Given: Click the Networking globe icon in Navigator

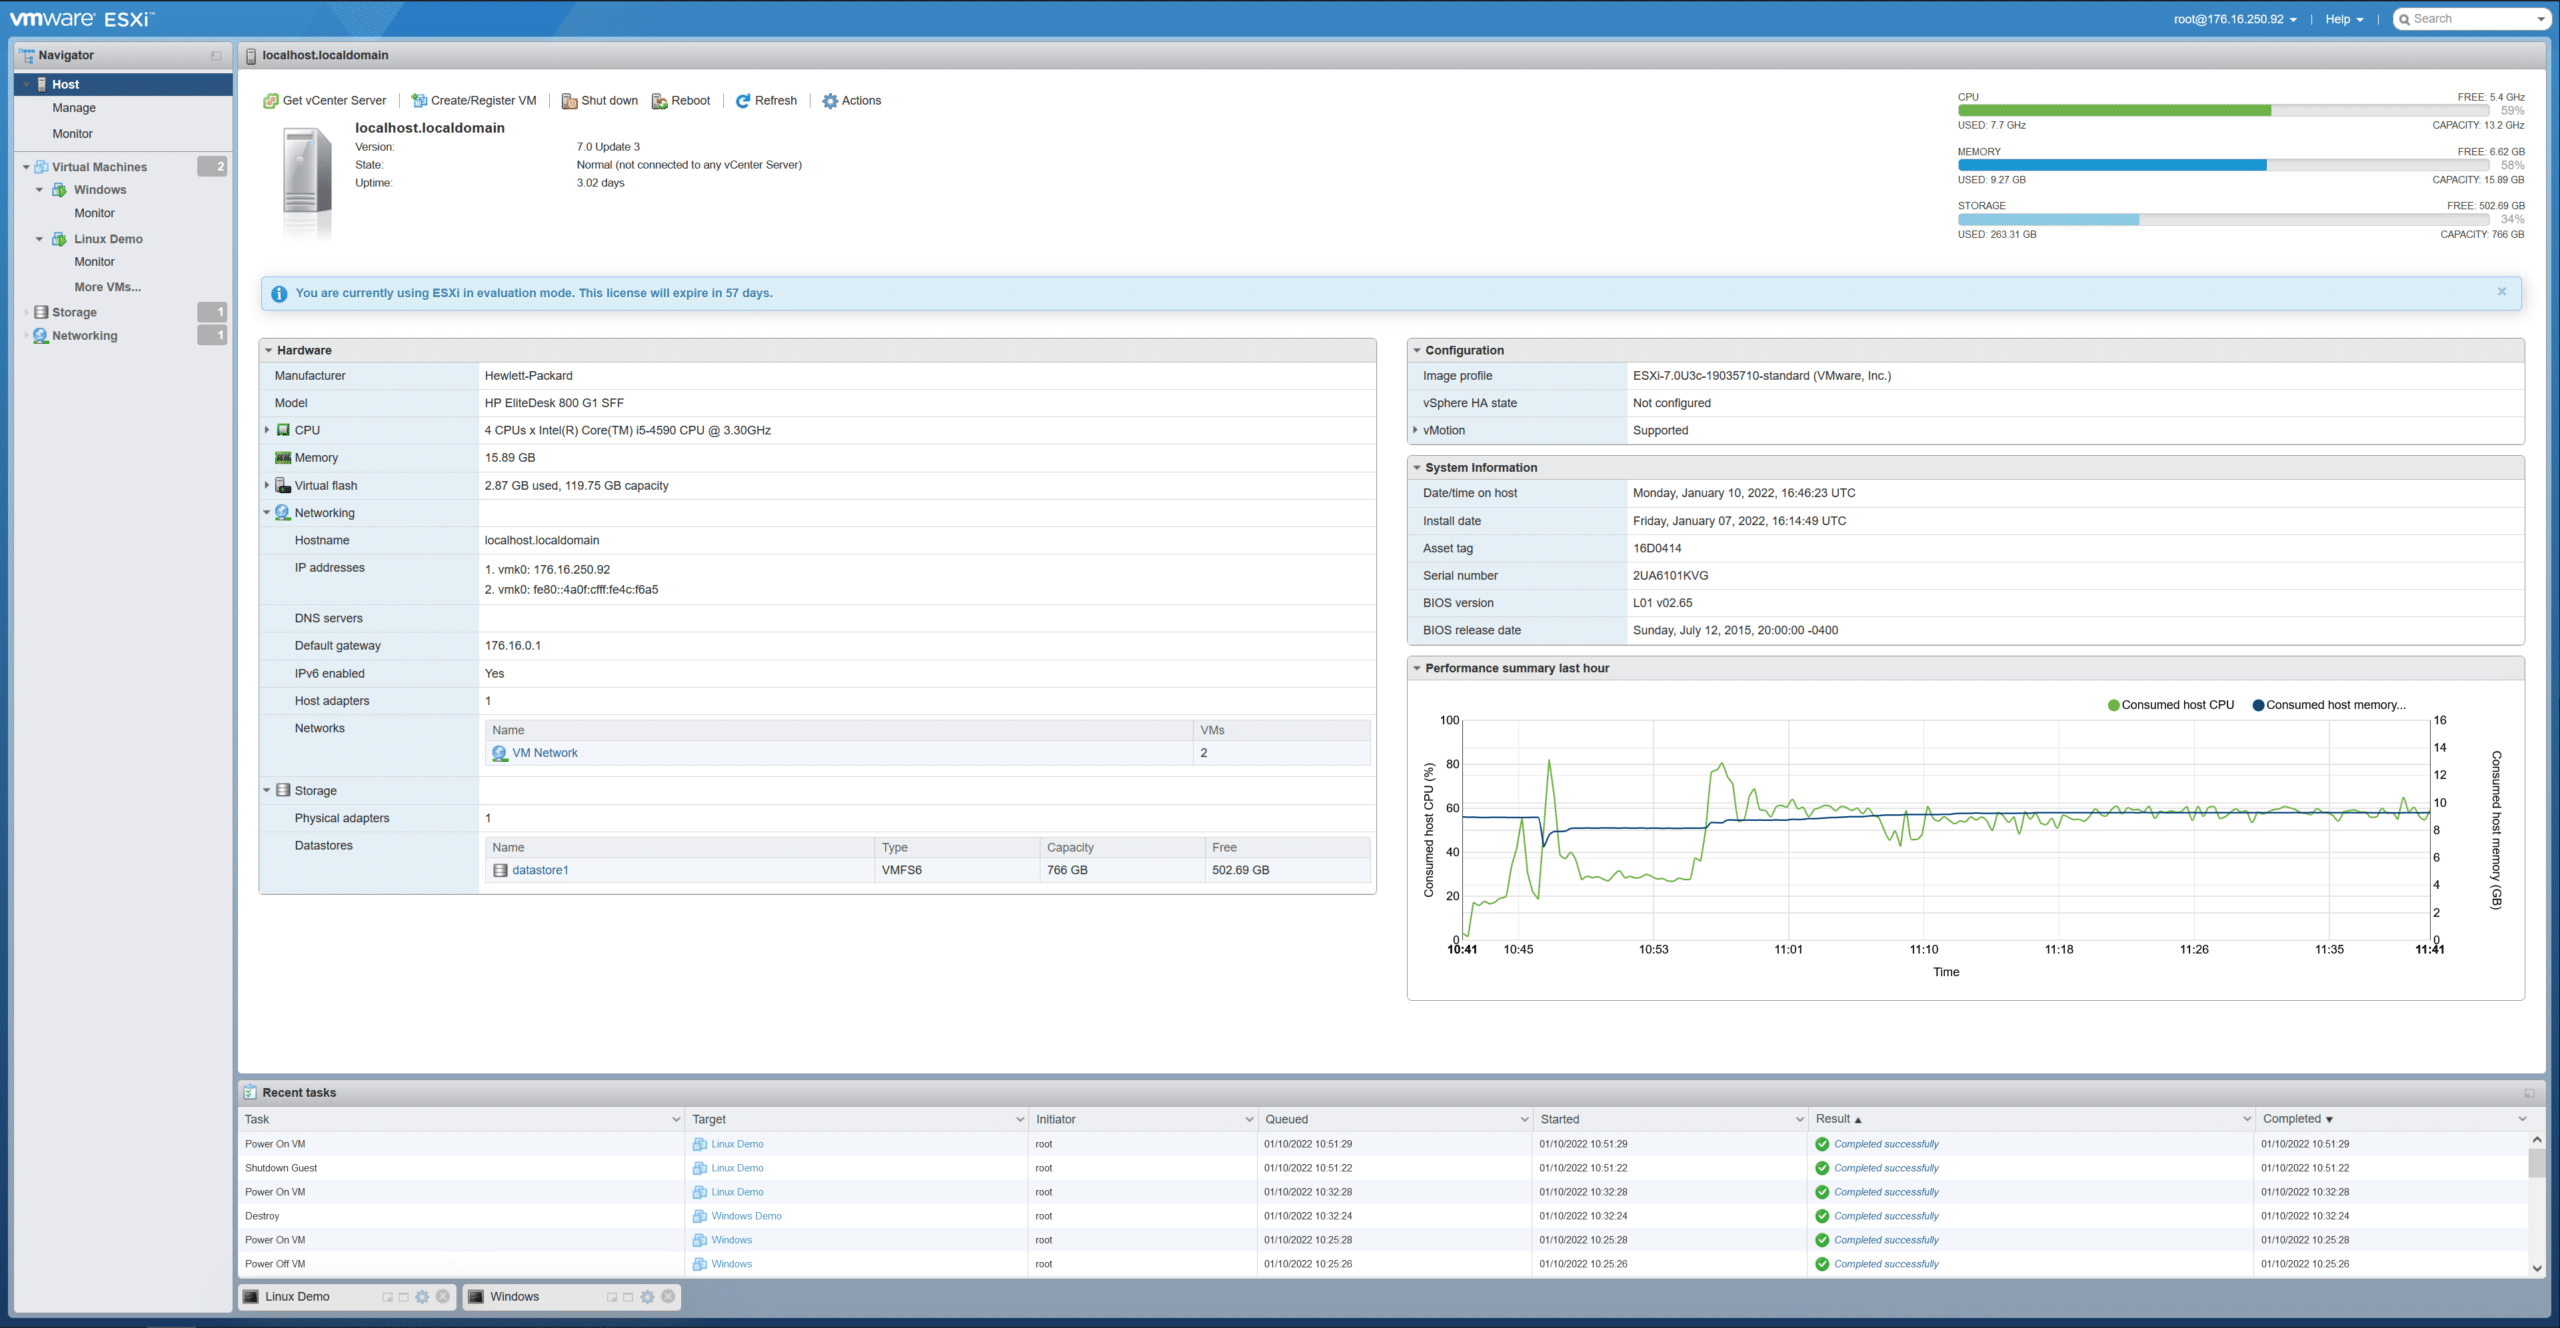Looking at the screenshot, I should tap(41, 336).
